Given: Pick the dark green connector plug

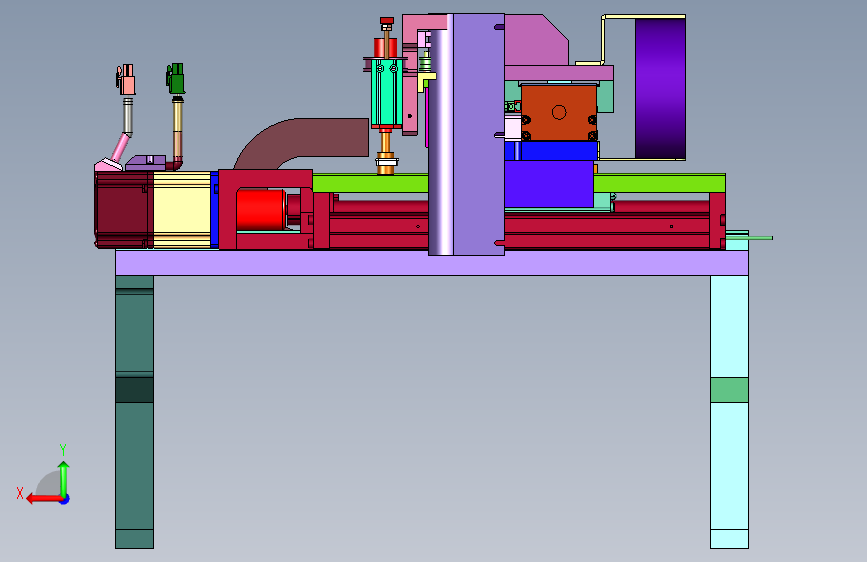Looking at the screenshot, I should (176, 79).
